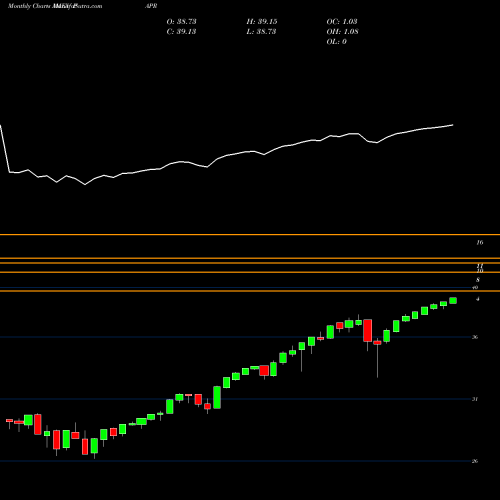Click the 4 label on the right axis

coord(478,299)
